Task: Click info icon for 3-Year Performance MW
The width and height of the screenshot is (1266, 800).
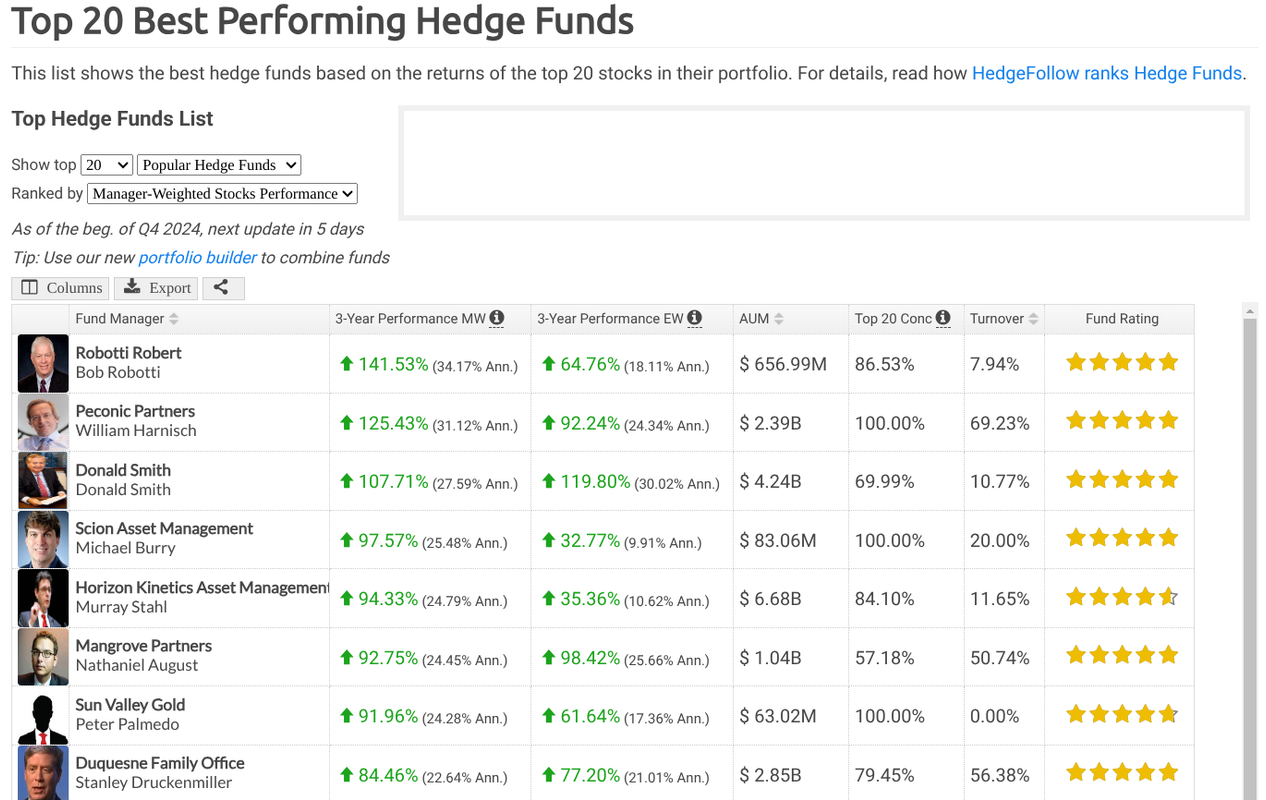Action: coord(497,318)
